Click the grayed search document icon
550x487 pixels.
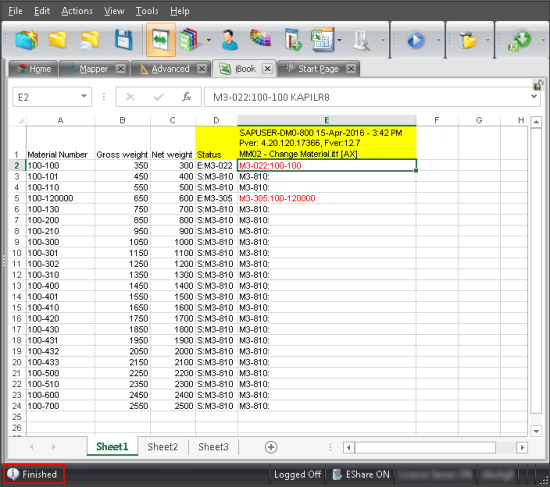point(361,40)
